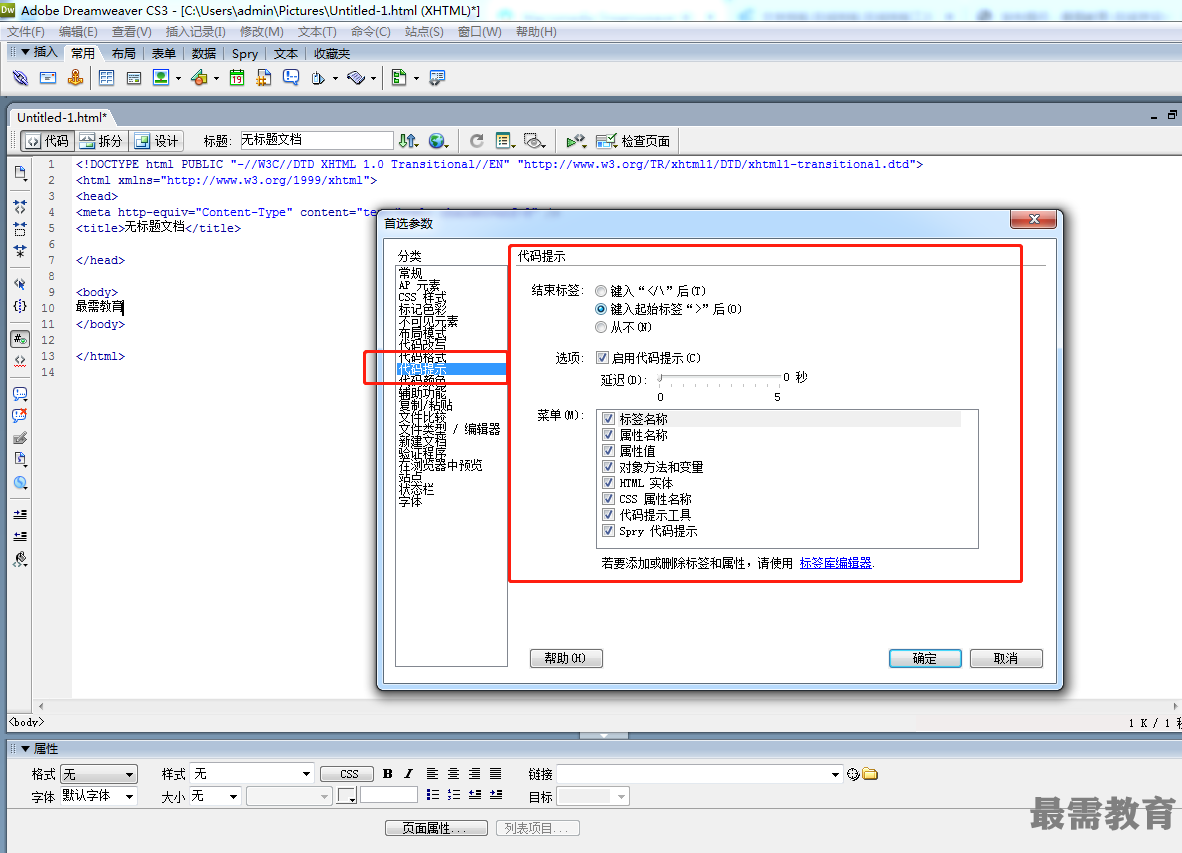The width and height of the screenshot is (1182, 853).
Task: Switch to the Spry insert tab
Action: coord(245,54)
